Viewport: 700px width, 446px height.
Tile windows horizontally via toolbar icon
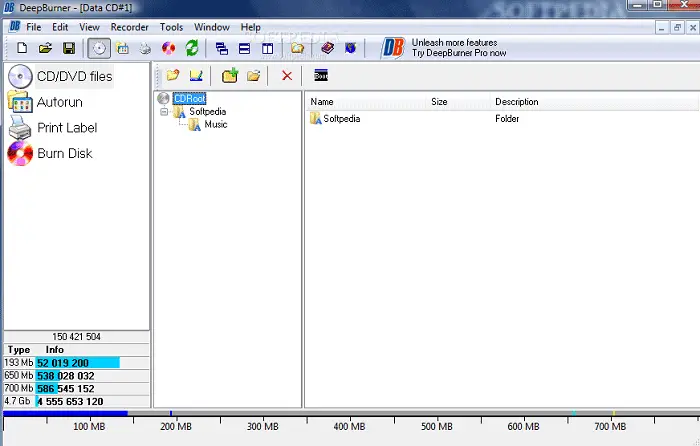pos(244,48)
